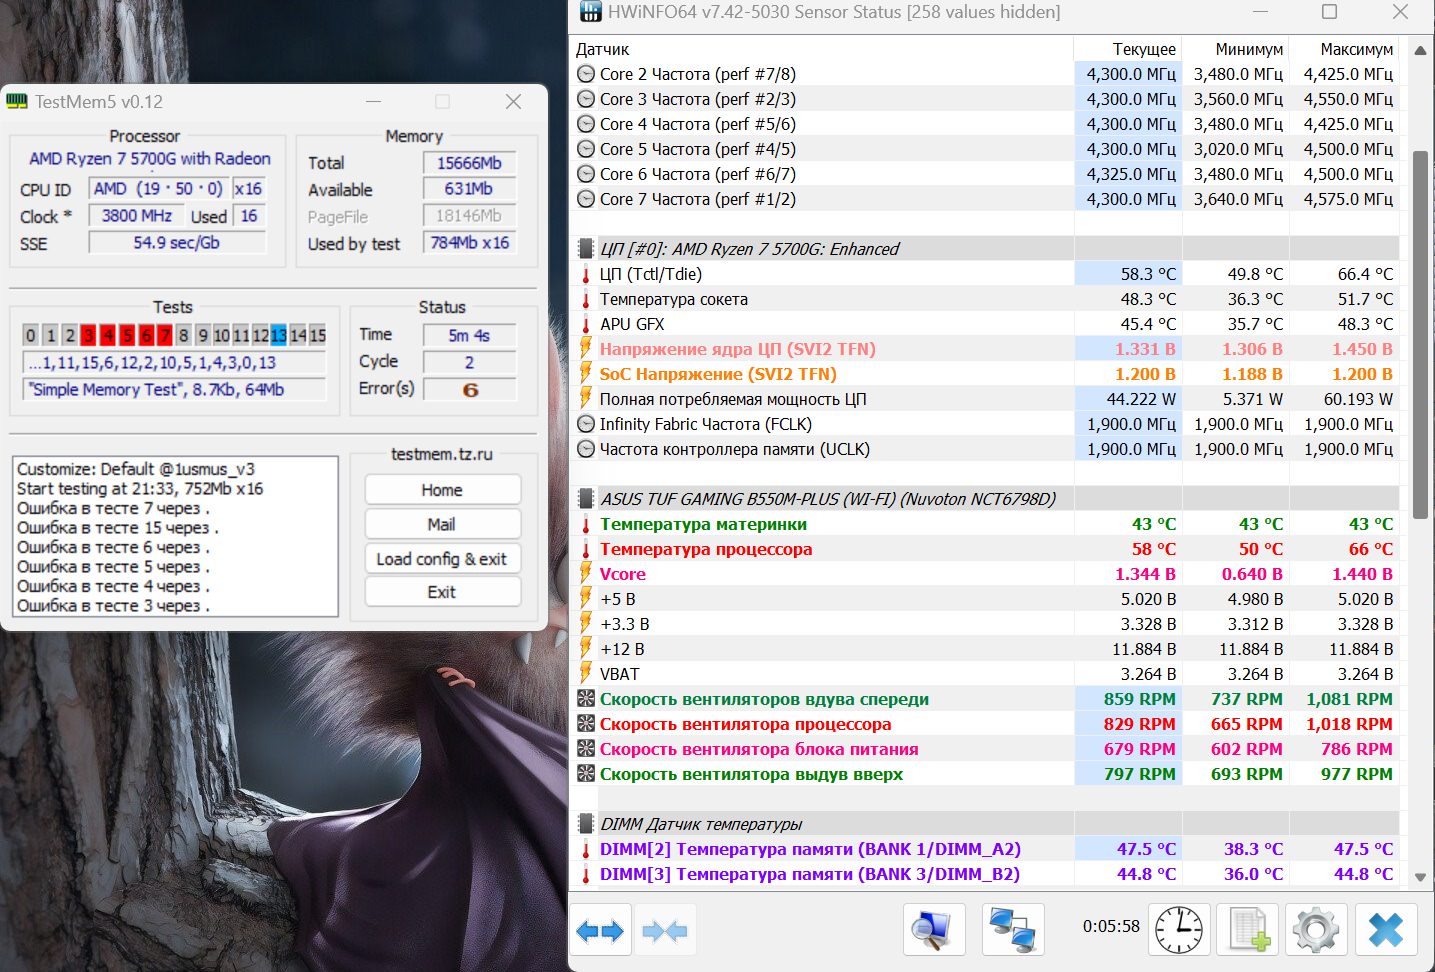Click the Exit button in TestMem5
Viewport: 1435px width, 972px height.
(442, 592)
